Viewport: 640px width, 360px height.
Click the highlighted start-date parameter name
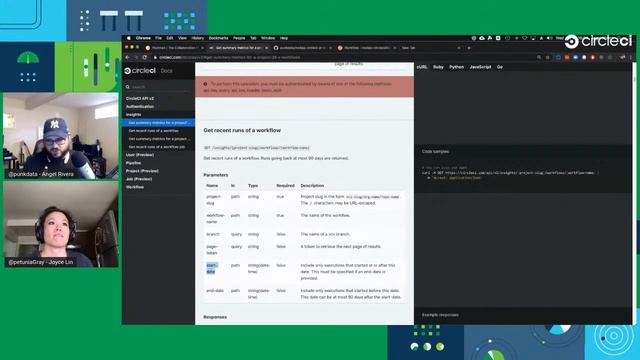point(212,268)
